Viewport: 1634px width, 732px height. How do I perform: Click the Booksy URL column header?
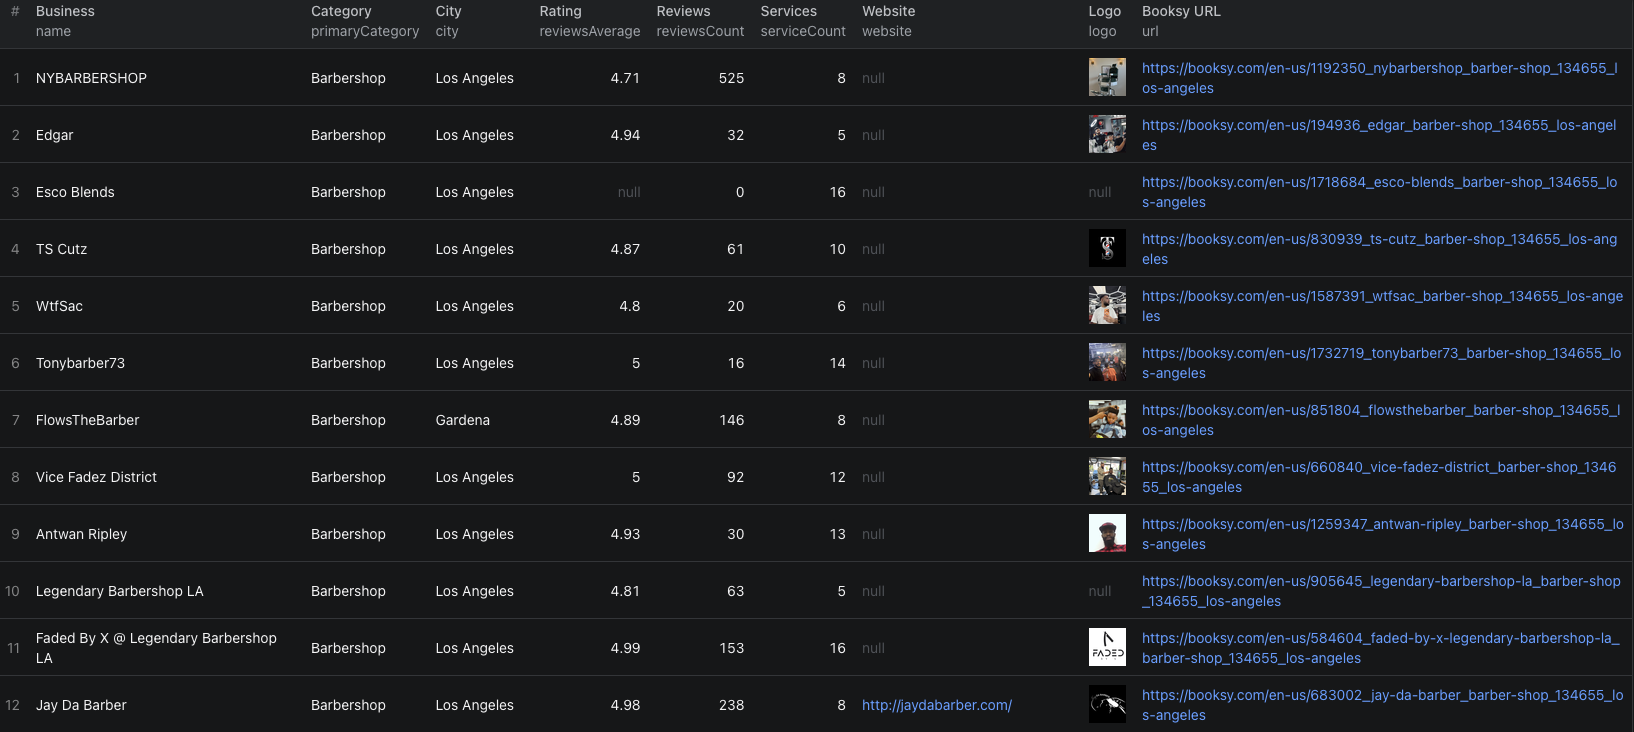pos(1181,21)
